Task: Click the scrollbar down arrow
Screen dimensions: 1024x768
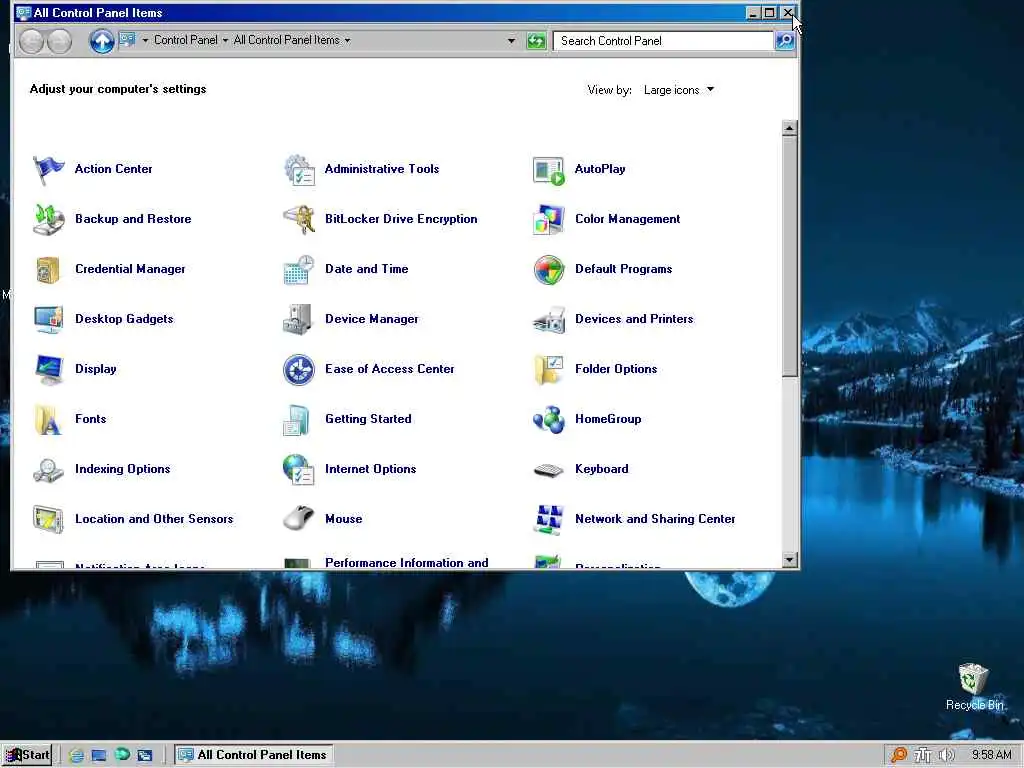Action: click(x=789, y=560)
